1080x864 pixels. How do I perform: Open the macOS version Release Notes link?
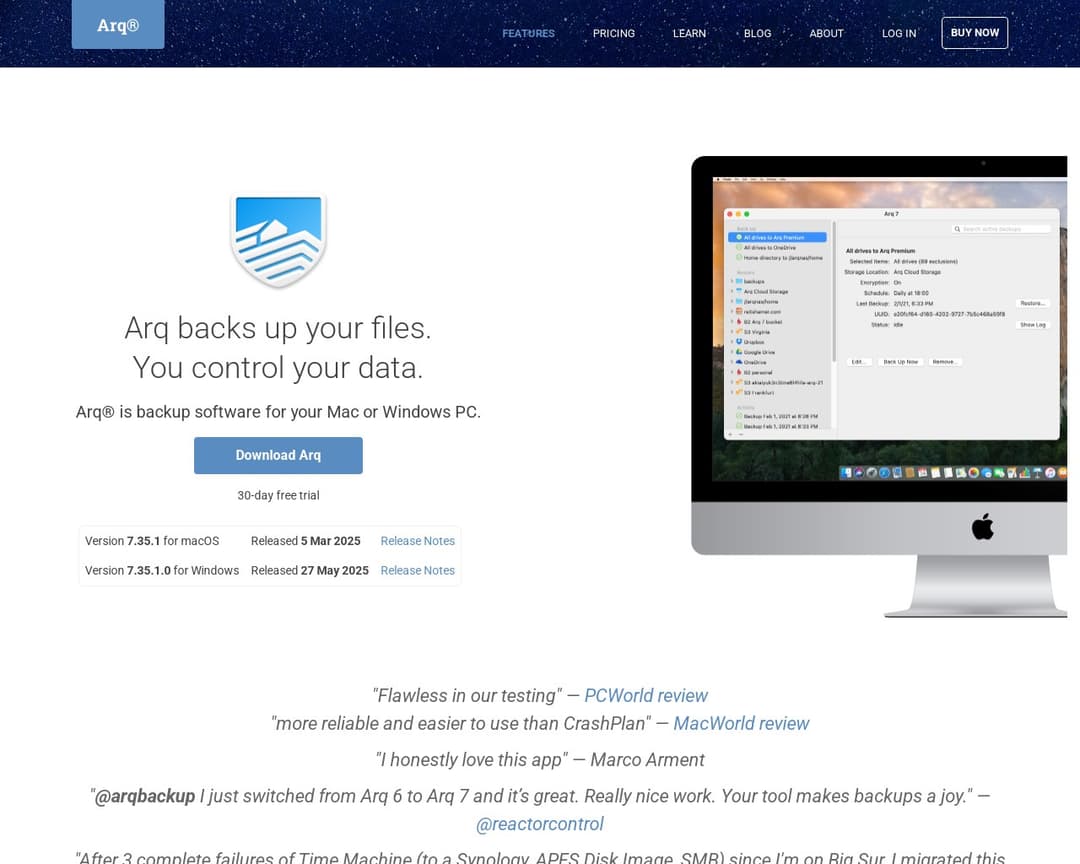click(417, 541)
